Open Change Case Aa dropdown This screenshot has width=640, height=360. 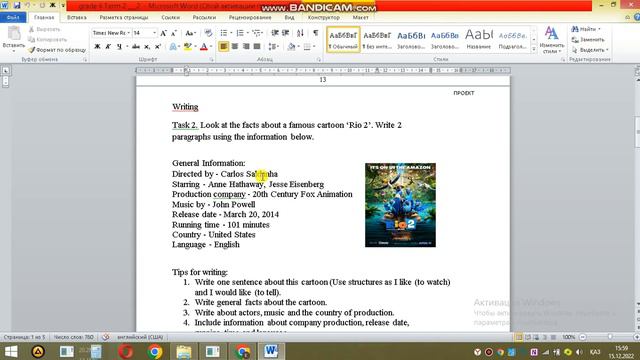[x=190, y=33]
